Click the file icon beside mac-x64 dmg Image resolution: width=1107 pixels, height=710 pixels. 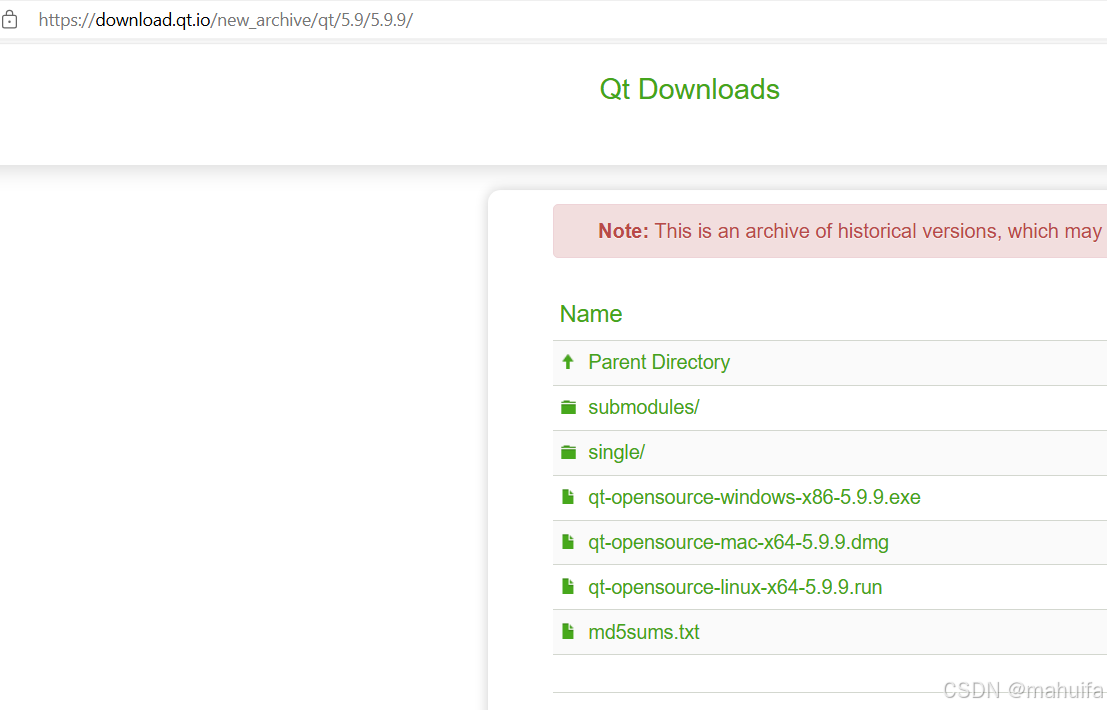point(568,542)
